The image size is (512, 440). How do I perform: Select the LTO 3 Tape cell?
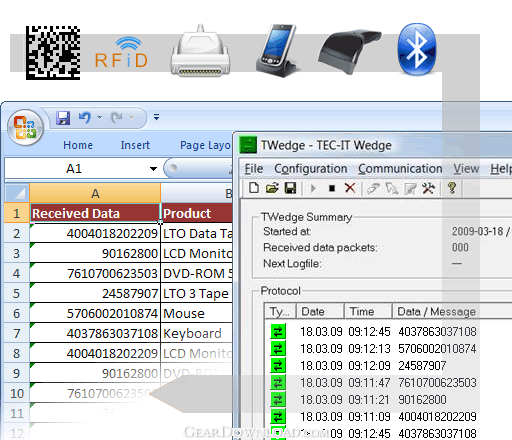197,293
